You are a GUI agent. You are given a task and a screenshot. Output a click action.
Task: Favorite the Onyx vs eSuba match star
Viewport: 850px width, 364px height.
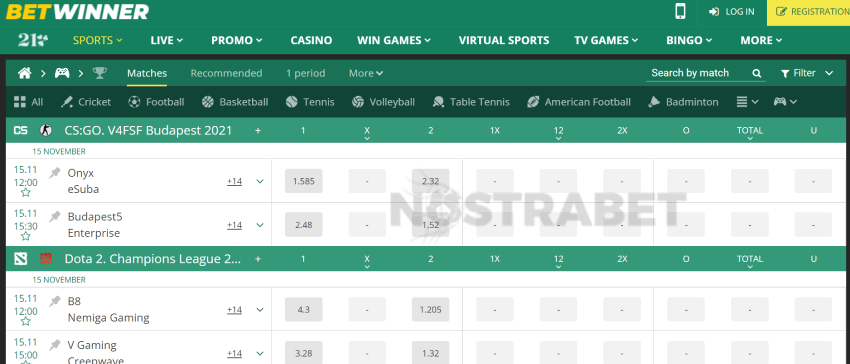point(25,193)
